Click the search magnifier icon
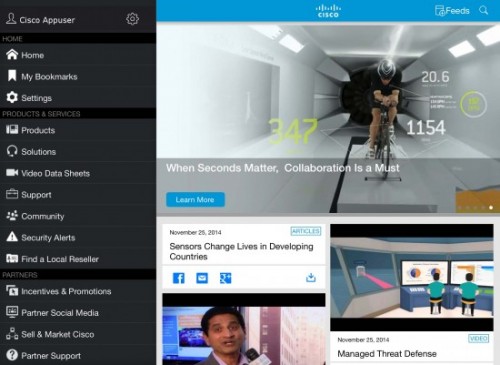 484,10
